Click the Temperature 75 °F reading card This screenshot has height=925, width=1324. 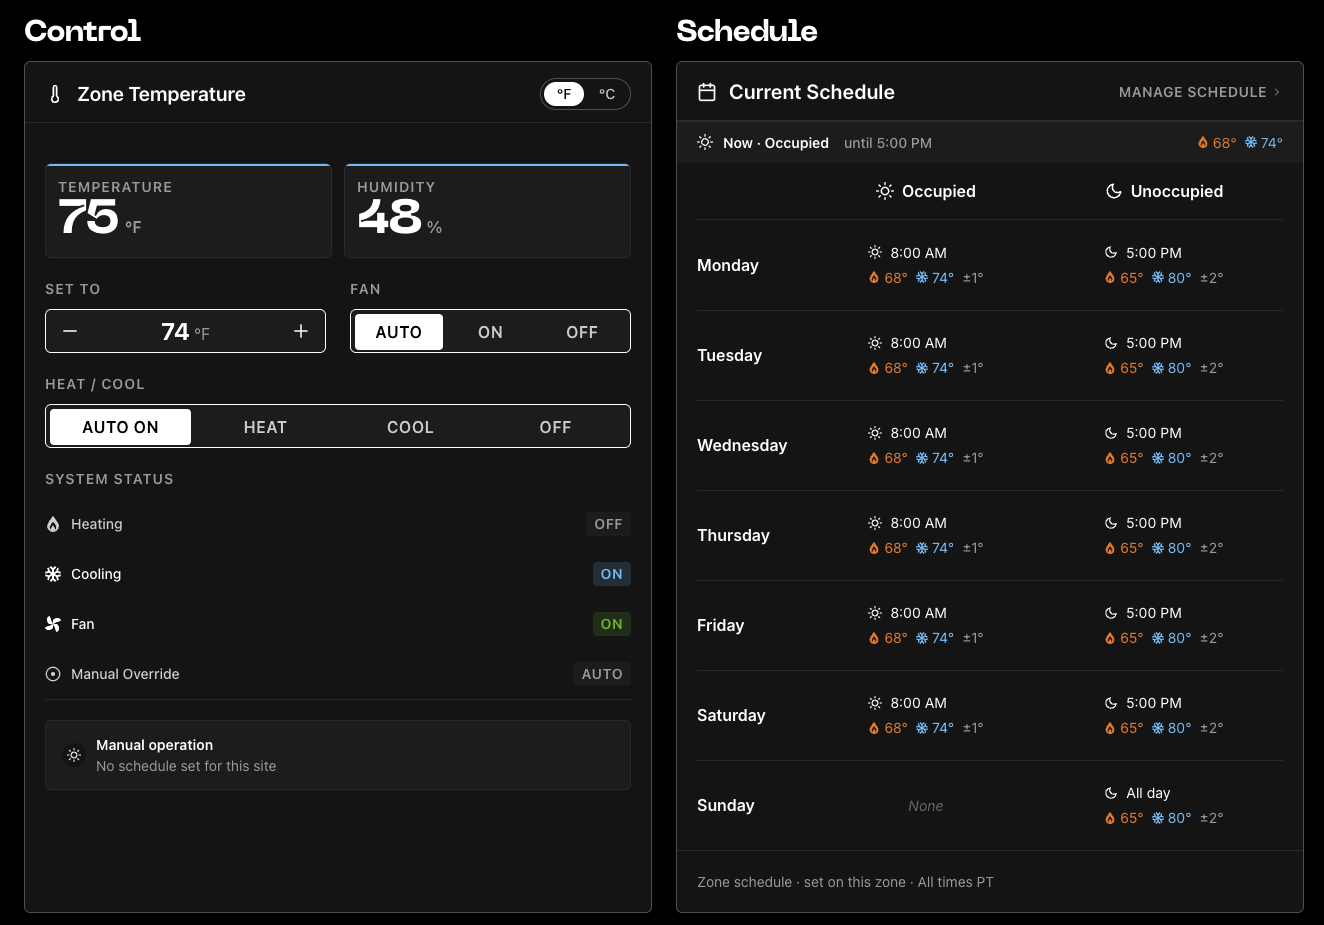tap(188, 211)
